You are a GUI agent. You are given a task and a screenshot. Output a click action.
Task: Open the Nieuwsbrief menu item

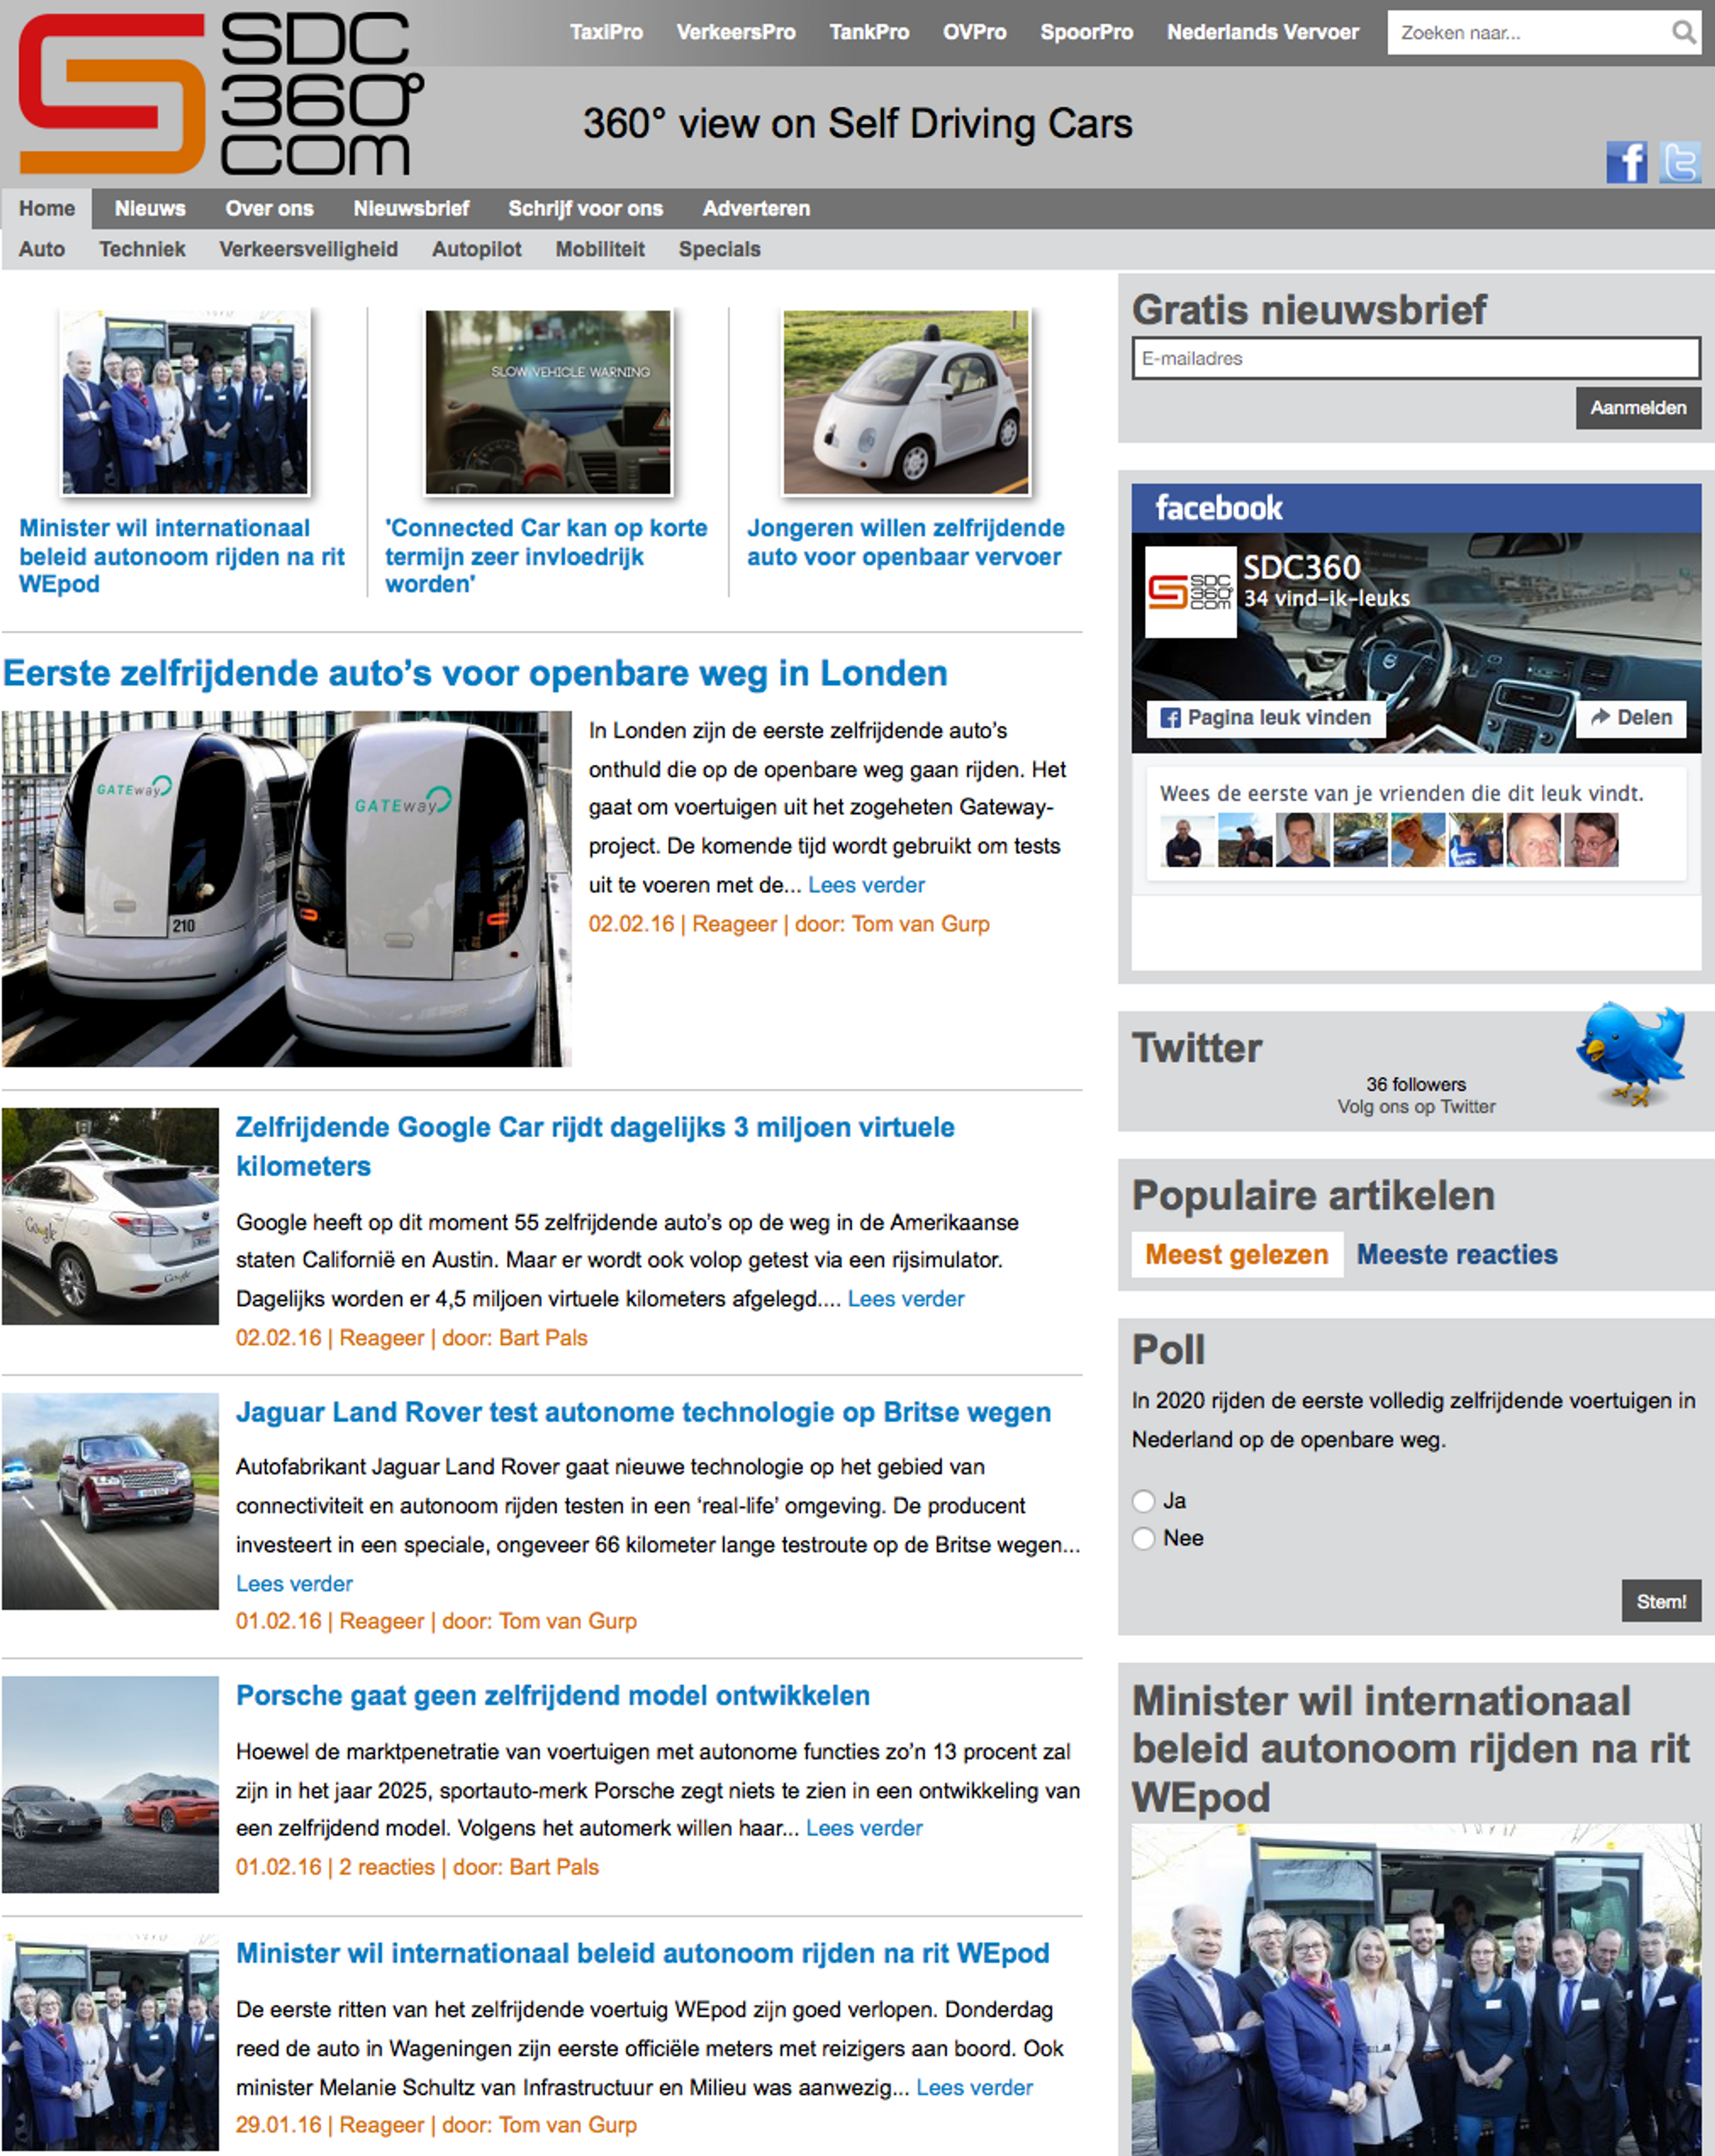(411, 208)
